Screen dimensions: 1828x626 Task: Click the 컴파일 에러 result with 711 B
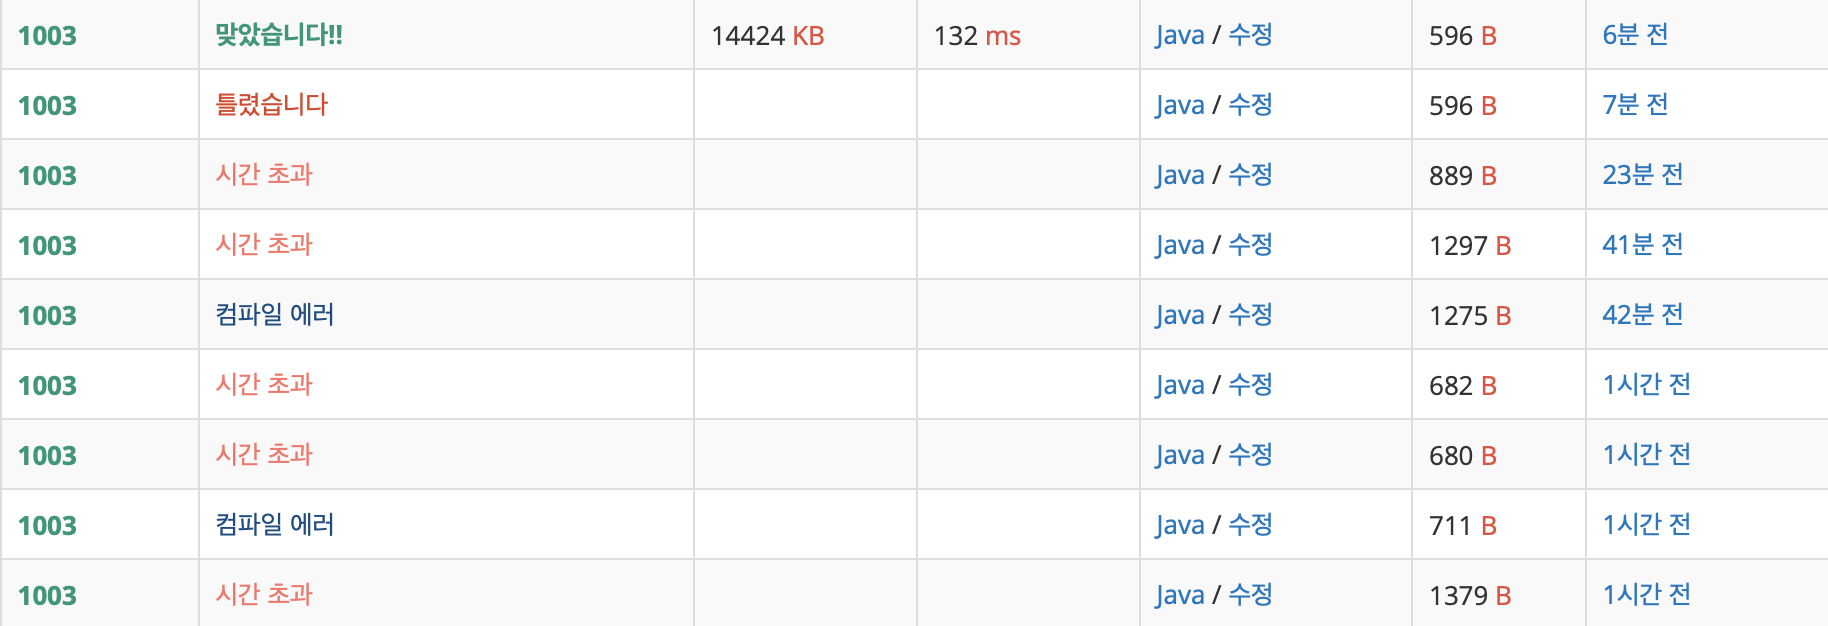[x=275, y=525]
